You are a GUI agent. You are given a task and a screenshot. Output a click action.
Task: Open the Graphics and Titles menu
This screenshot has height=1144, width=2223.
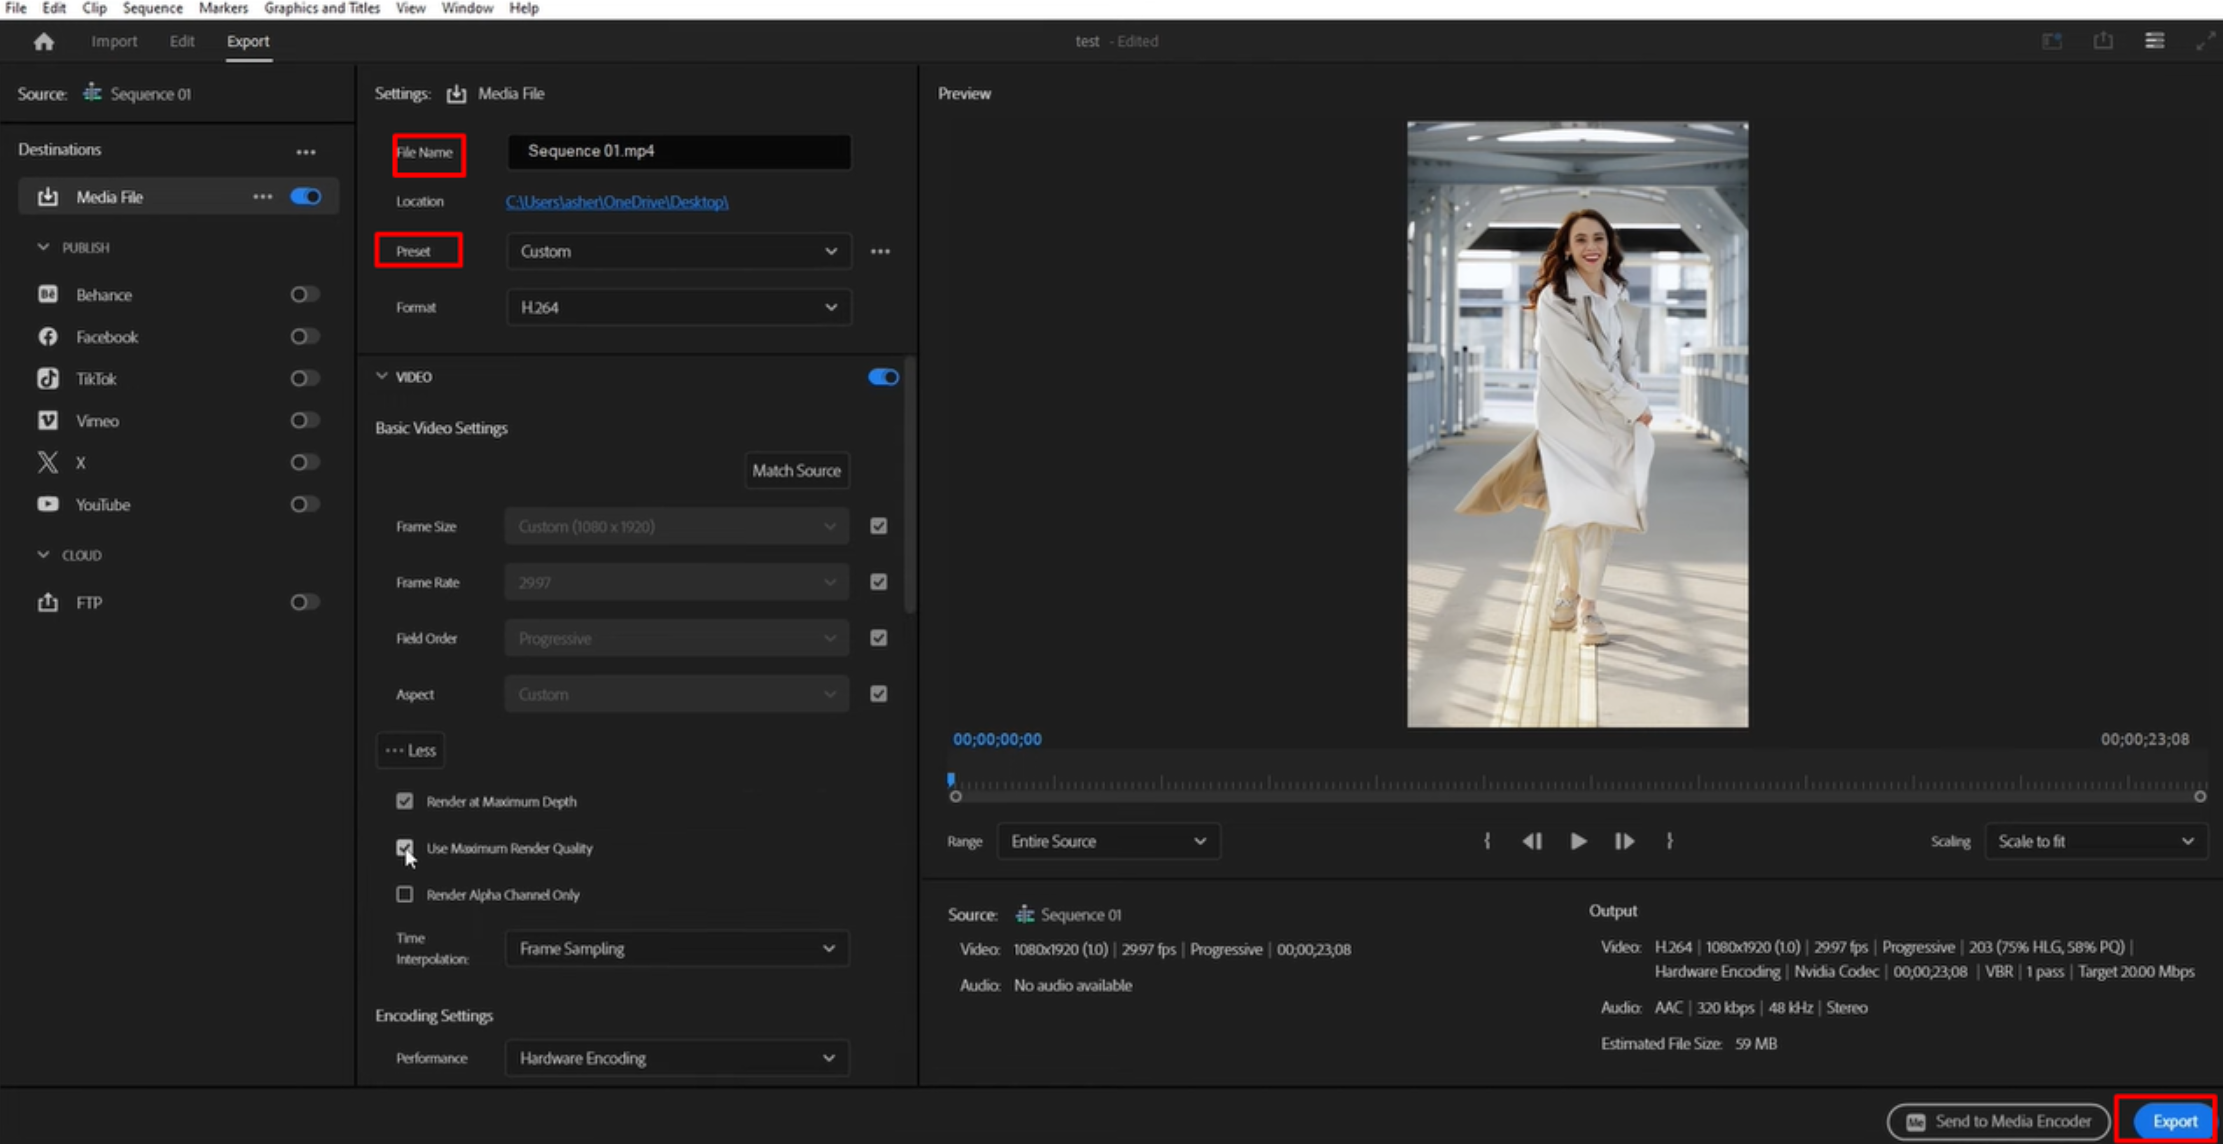320,8
